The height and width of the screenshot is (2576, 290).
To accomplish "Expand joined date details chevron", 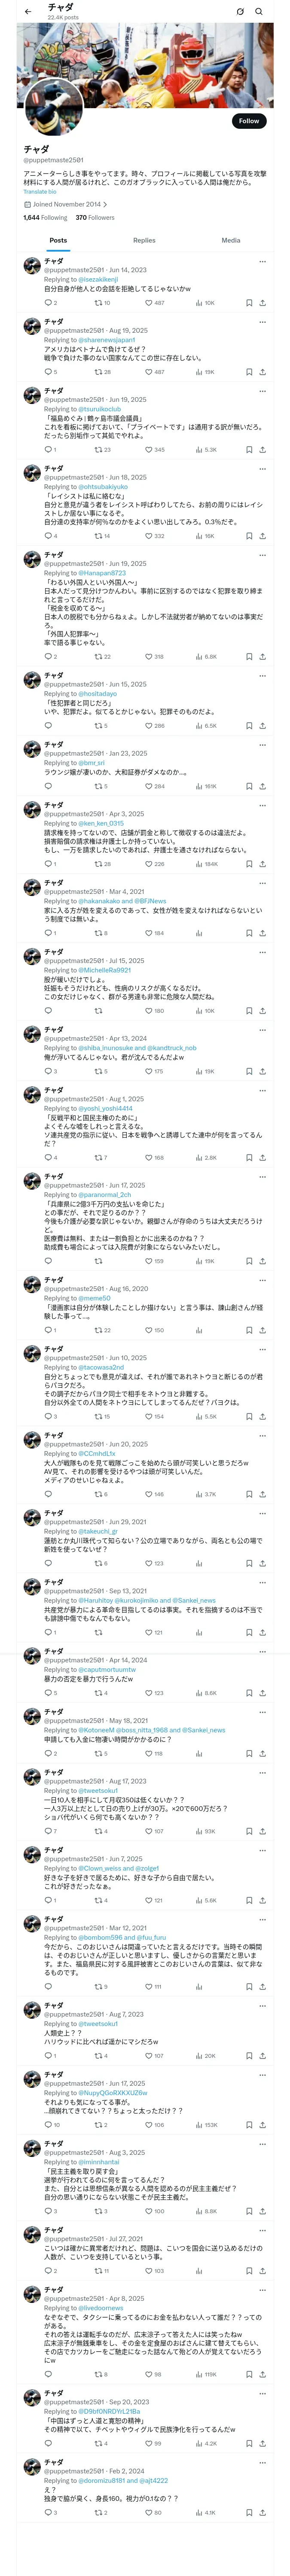I will click(x=105, y=204).
